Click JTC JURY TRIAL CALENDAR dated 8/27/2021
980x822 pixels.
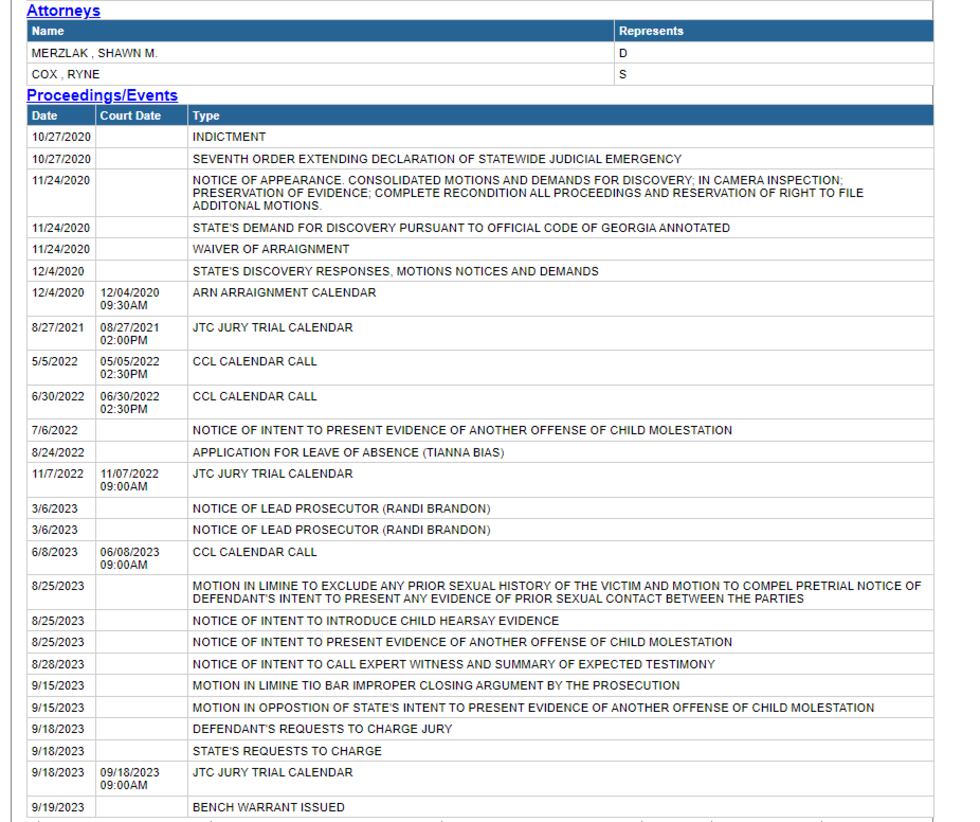(272, 328)
